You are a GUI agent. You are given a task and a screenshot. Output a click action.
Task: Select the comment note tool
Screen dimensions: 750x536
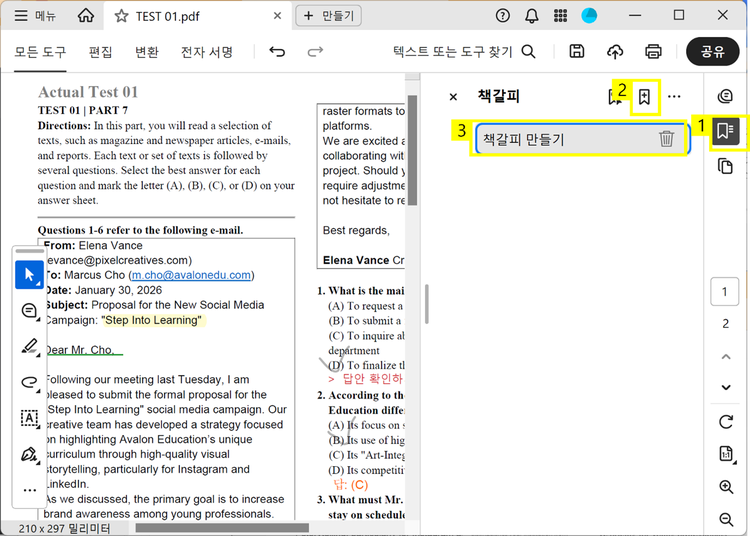[x=29, y=311]
